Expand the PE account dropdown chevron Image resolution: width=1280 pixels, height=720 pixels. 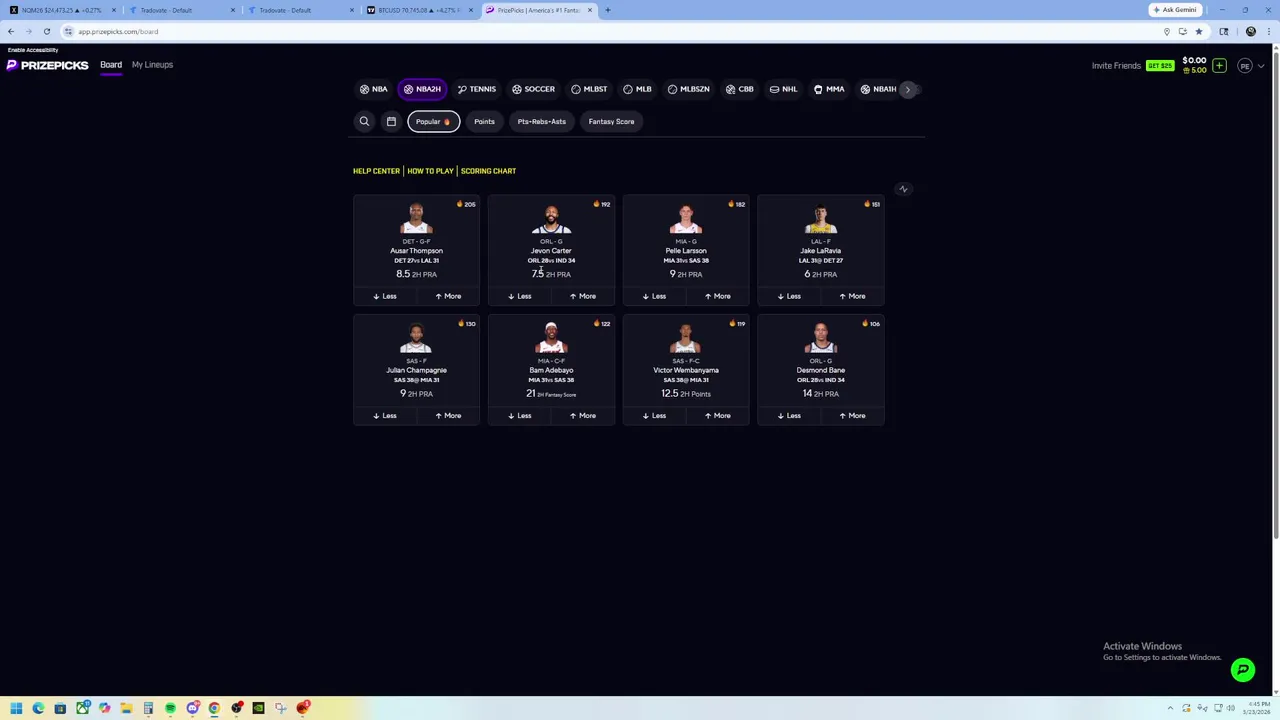click(1261, 66)
